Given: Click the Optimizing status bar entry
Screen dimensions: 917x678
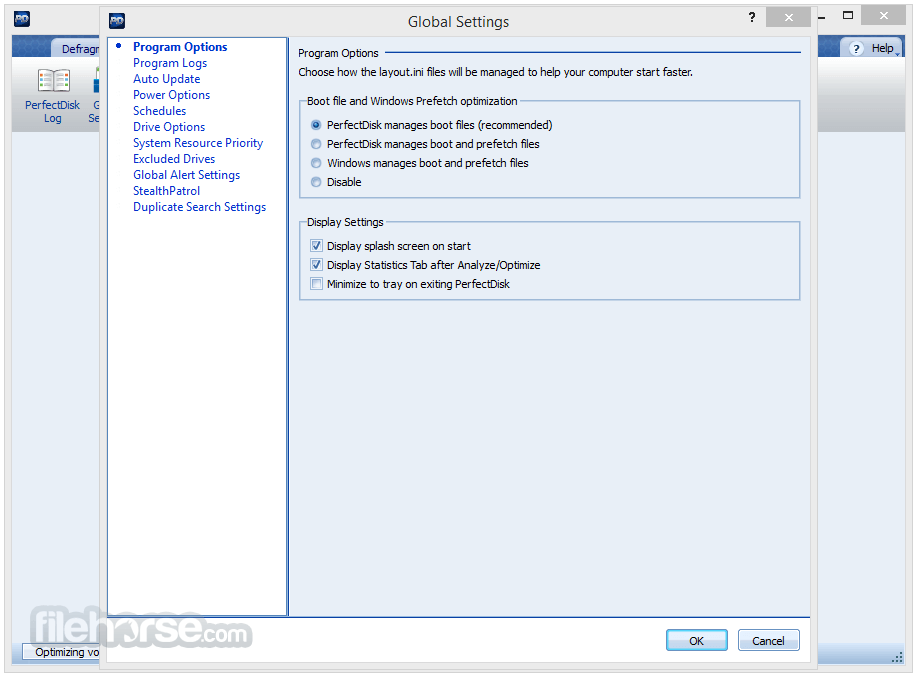Looking at the screenshot, I should tap(62, 652).
